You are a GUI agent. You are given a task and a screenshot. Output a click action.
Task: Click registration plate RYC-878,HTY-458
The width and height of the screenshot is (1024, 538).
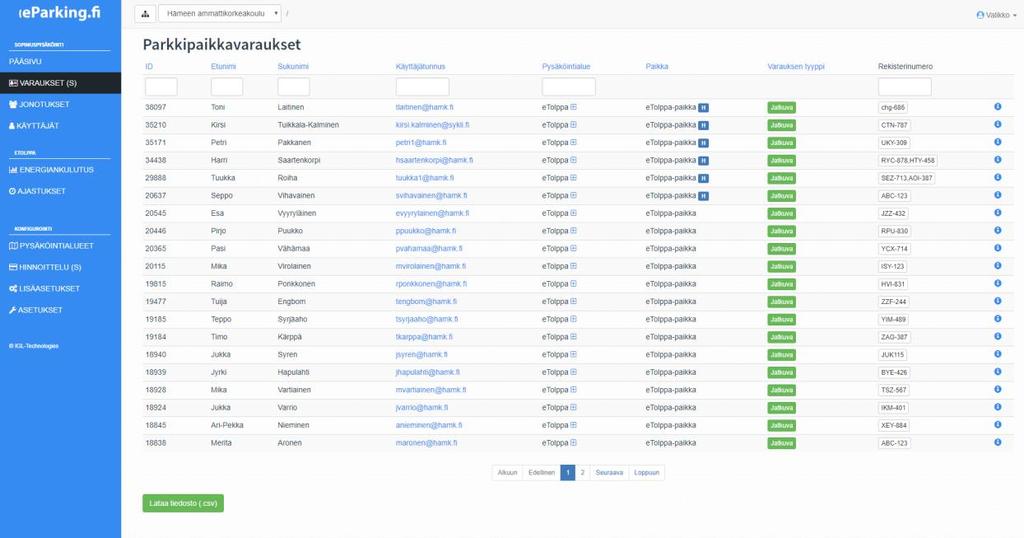click(x=908, y=161)
